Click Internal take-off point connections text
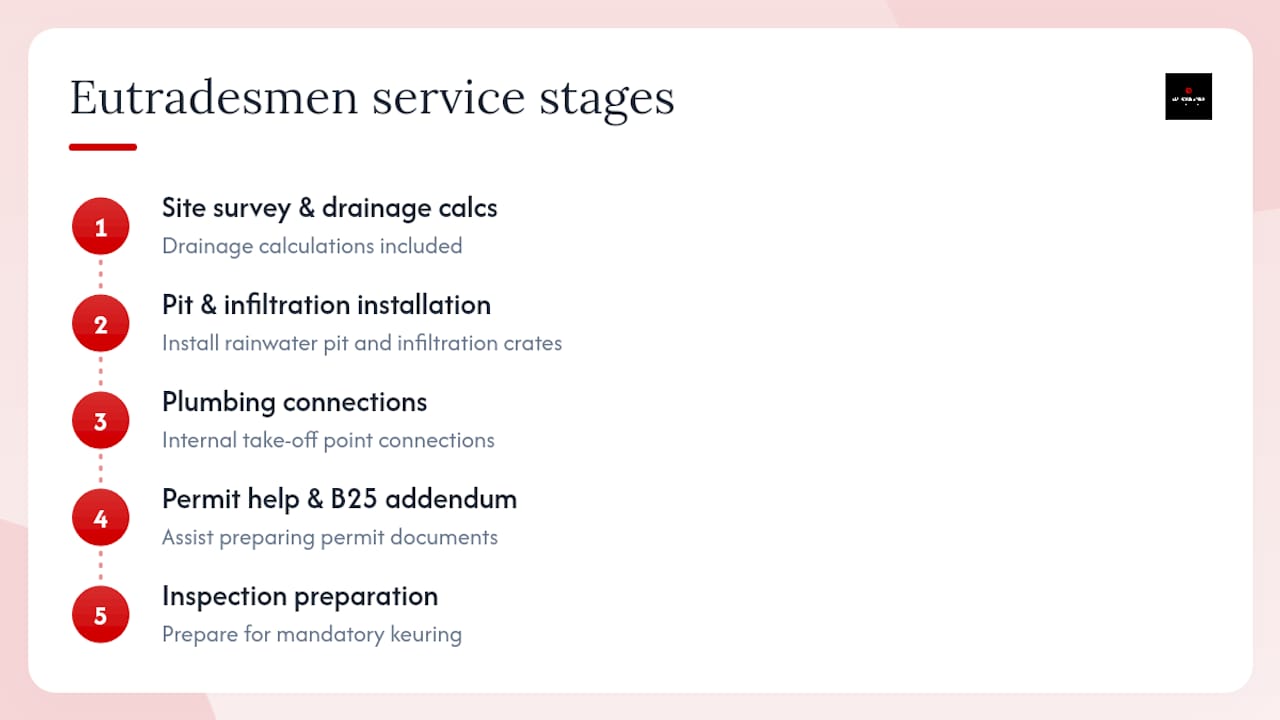The image size is (1280, 720). (x=328, y=440)
